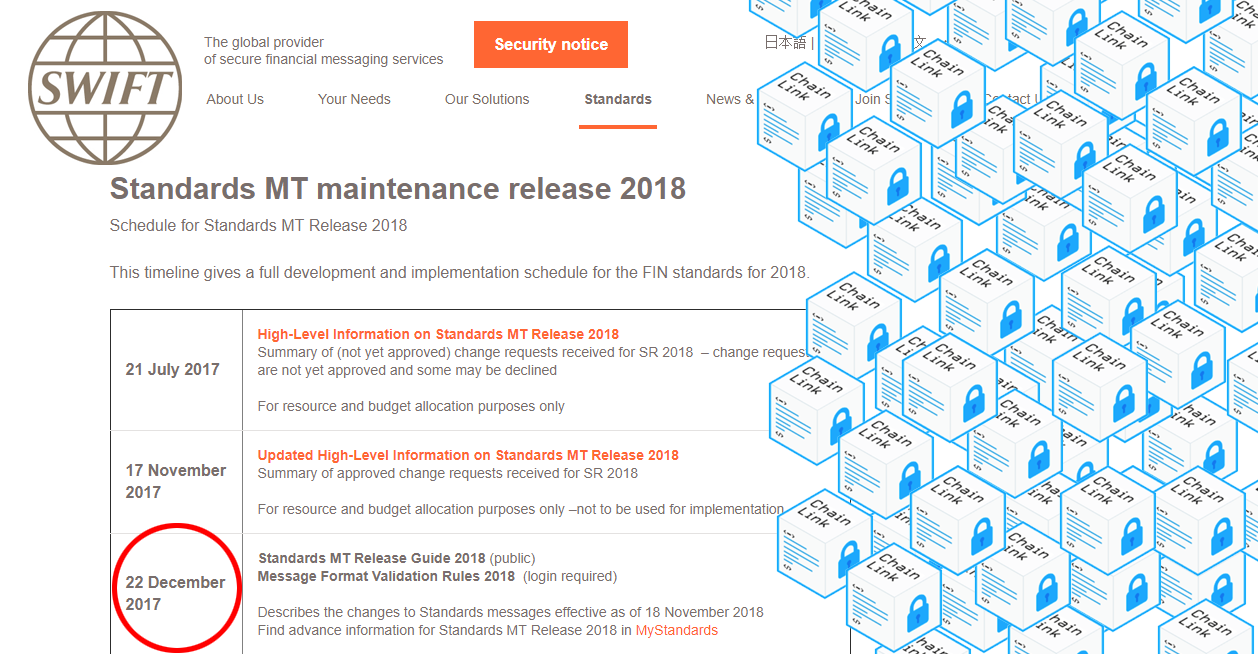Select the 22 December 2017 date cell
Screen dimensions: 1258x654
pos(176,593)
